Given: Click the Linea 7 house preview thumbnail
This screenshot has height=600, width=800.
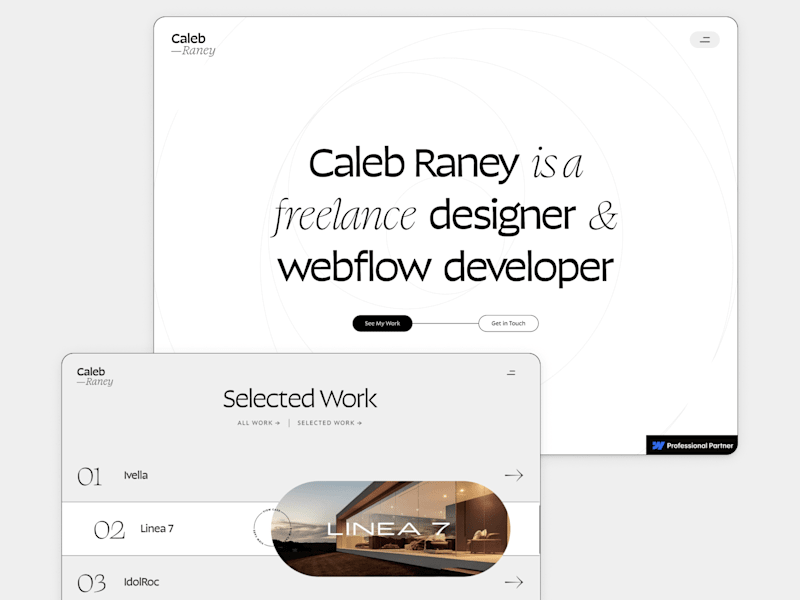Looking at the screenshot, I should click(391, 529).
